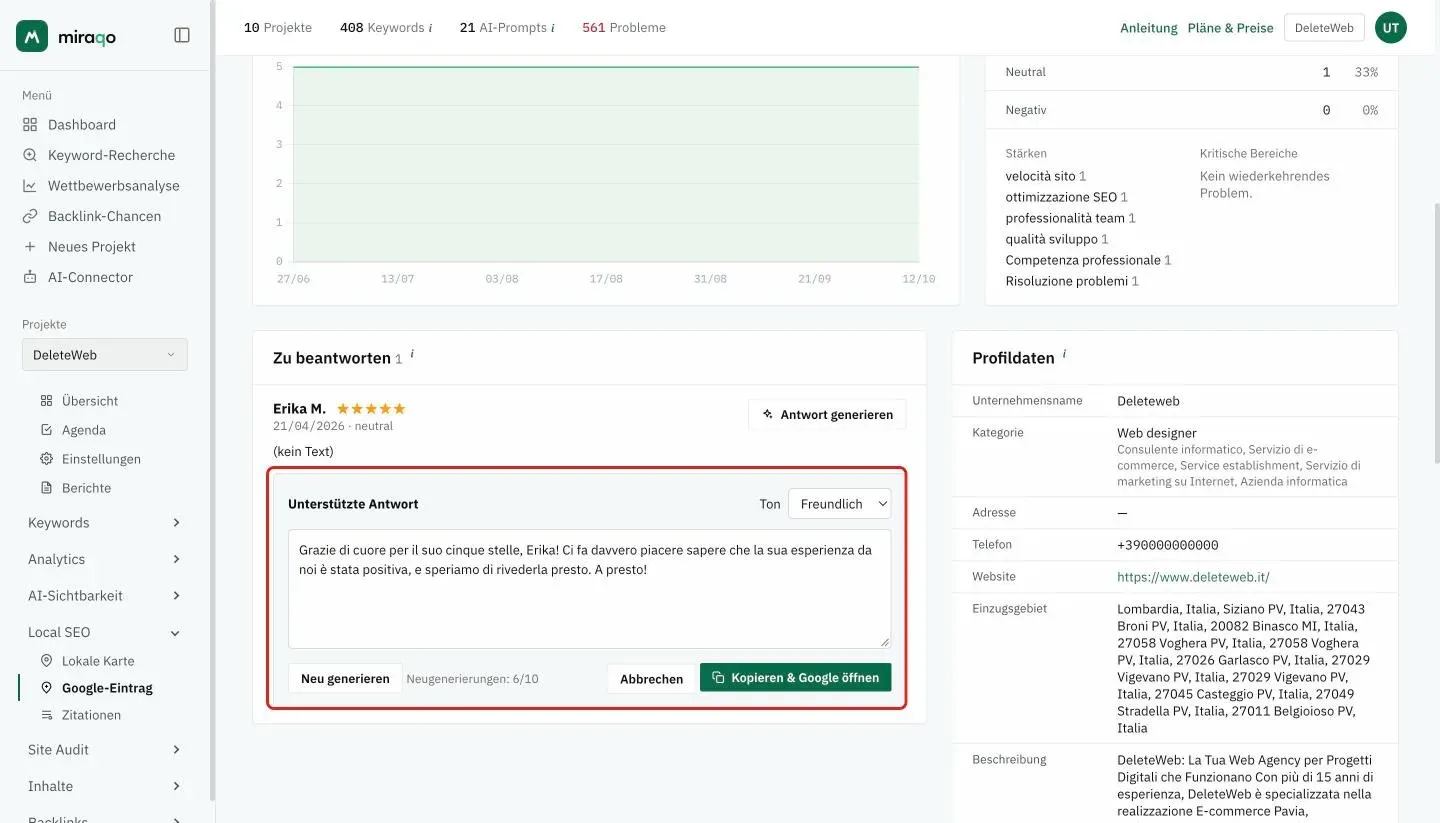Click the Berichte document icon
The image size is (1440, 823).
pyautogui.click(x=46, y=488)
